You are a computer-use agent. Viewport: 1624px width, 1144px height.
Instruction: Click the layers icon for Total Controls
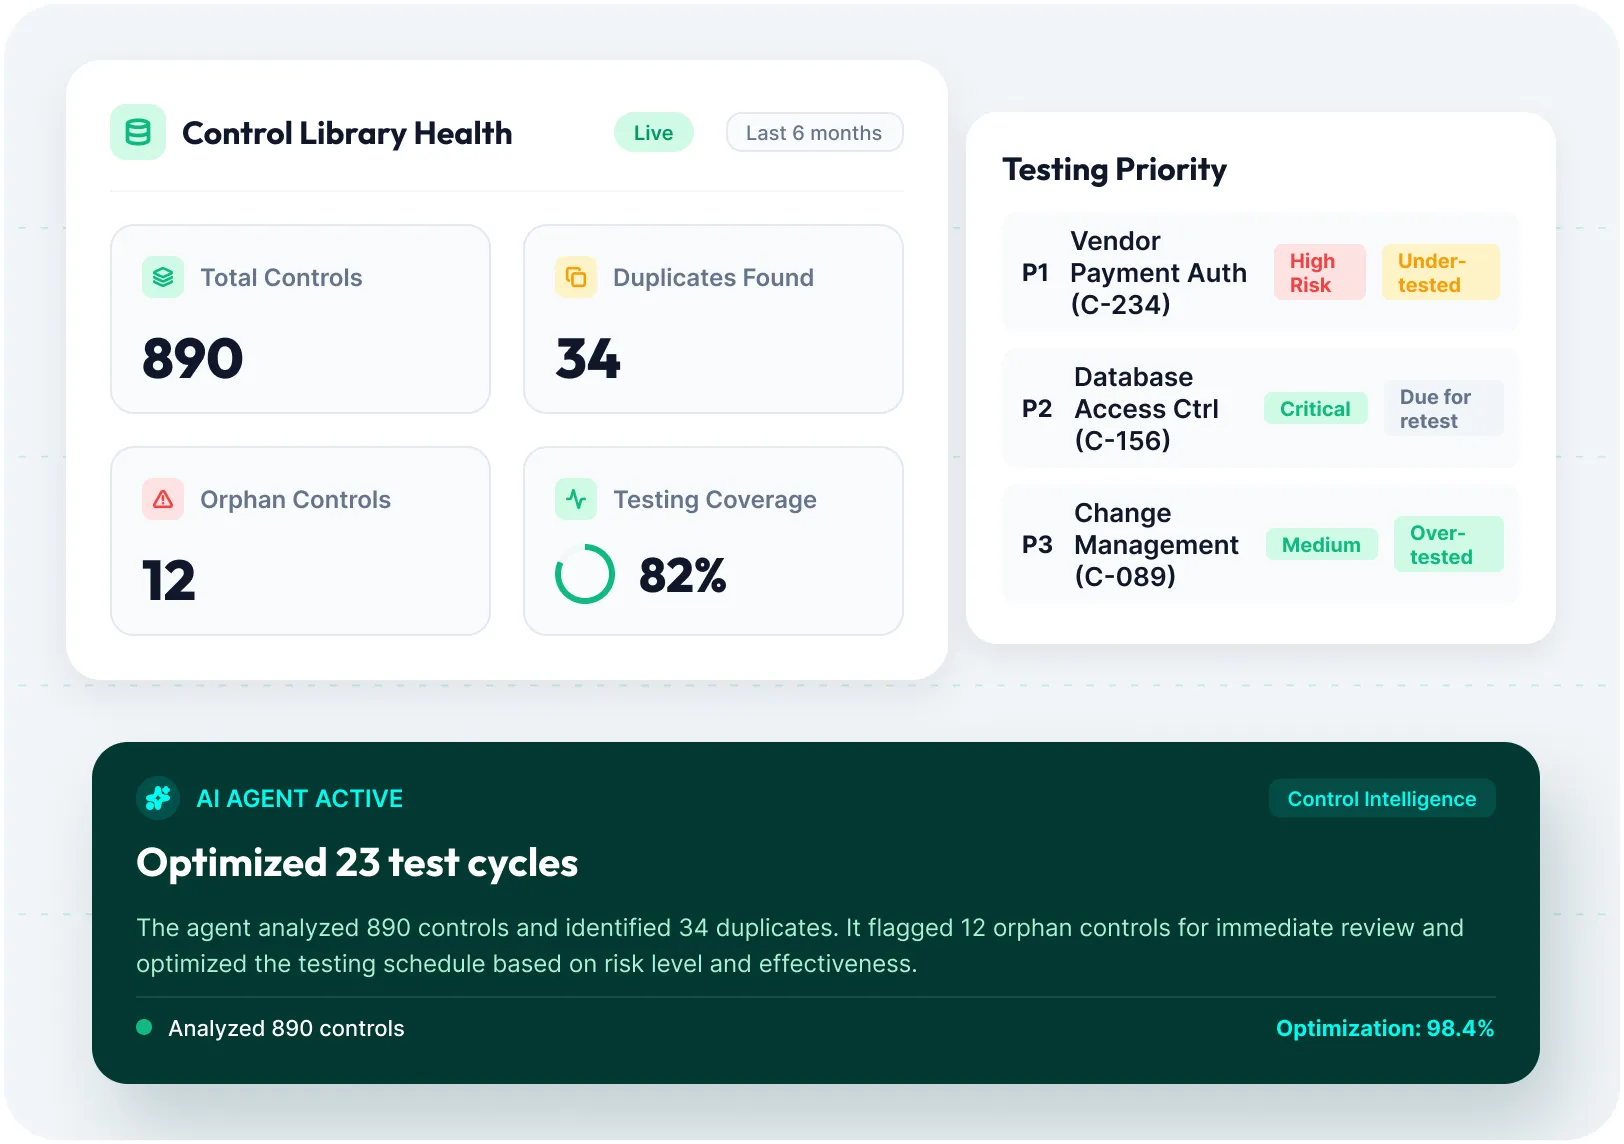click(x=163, y=277)
